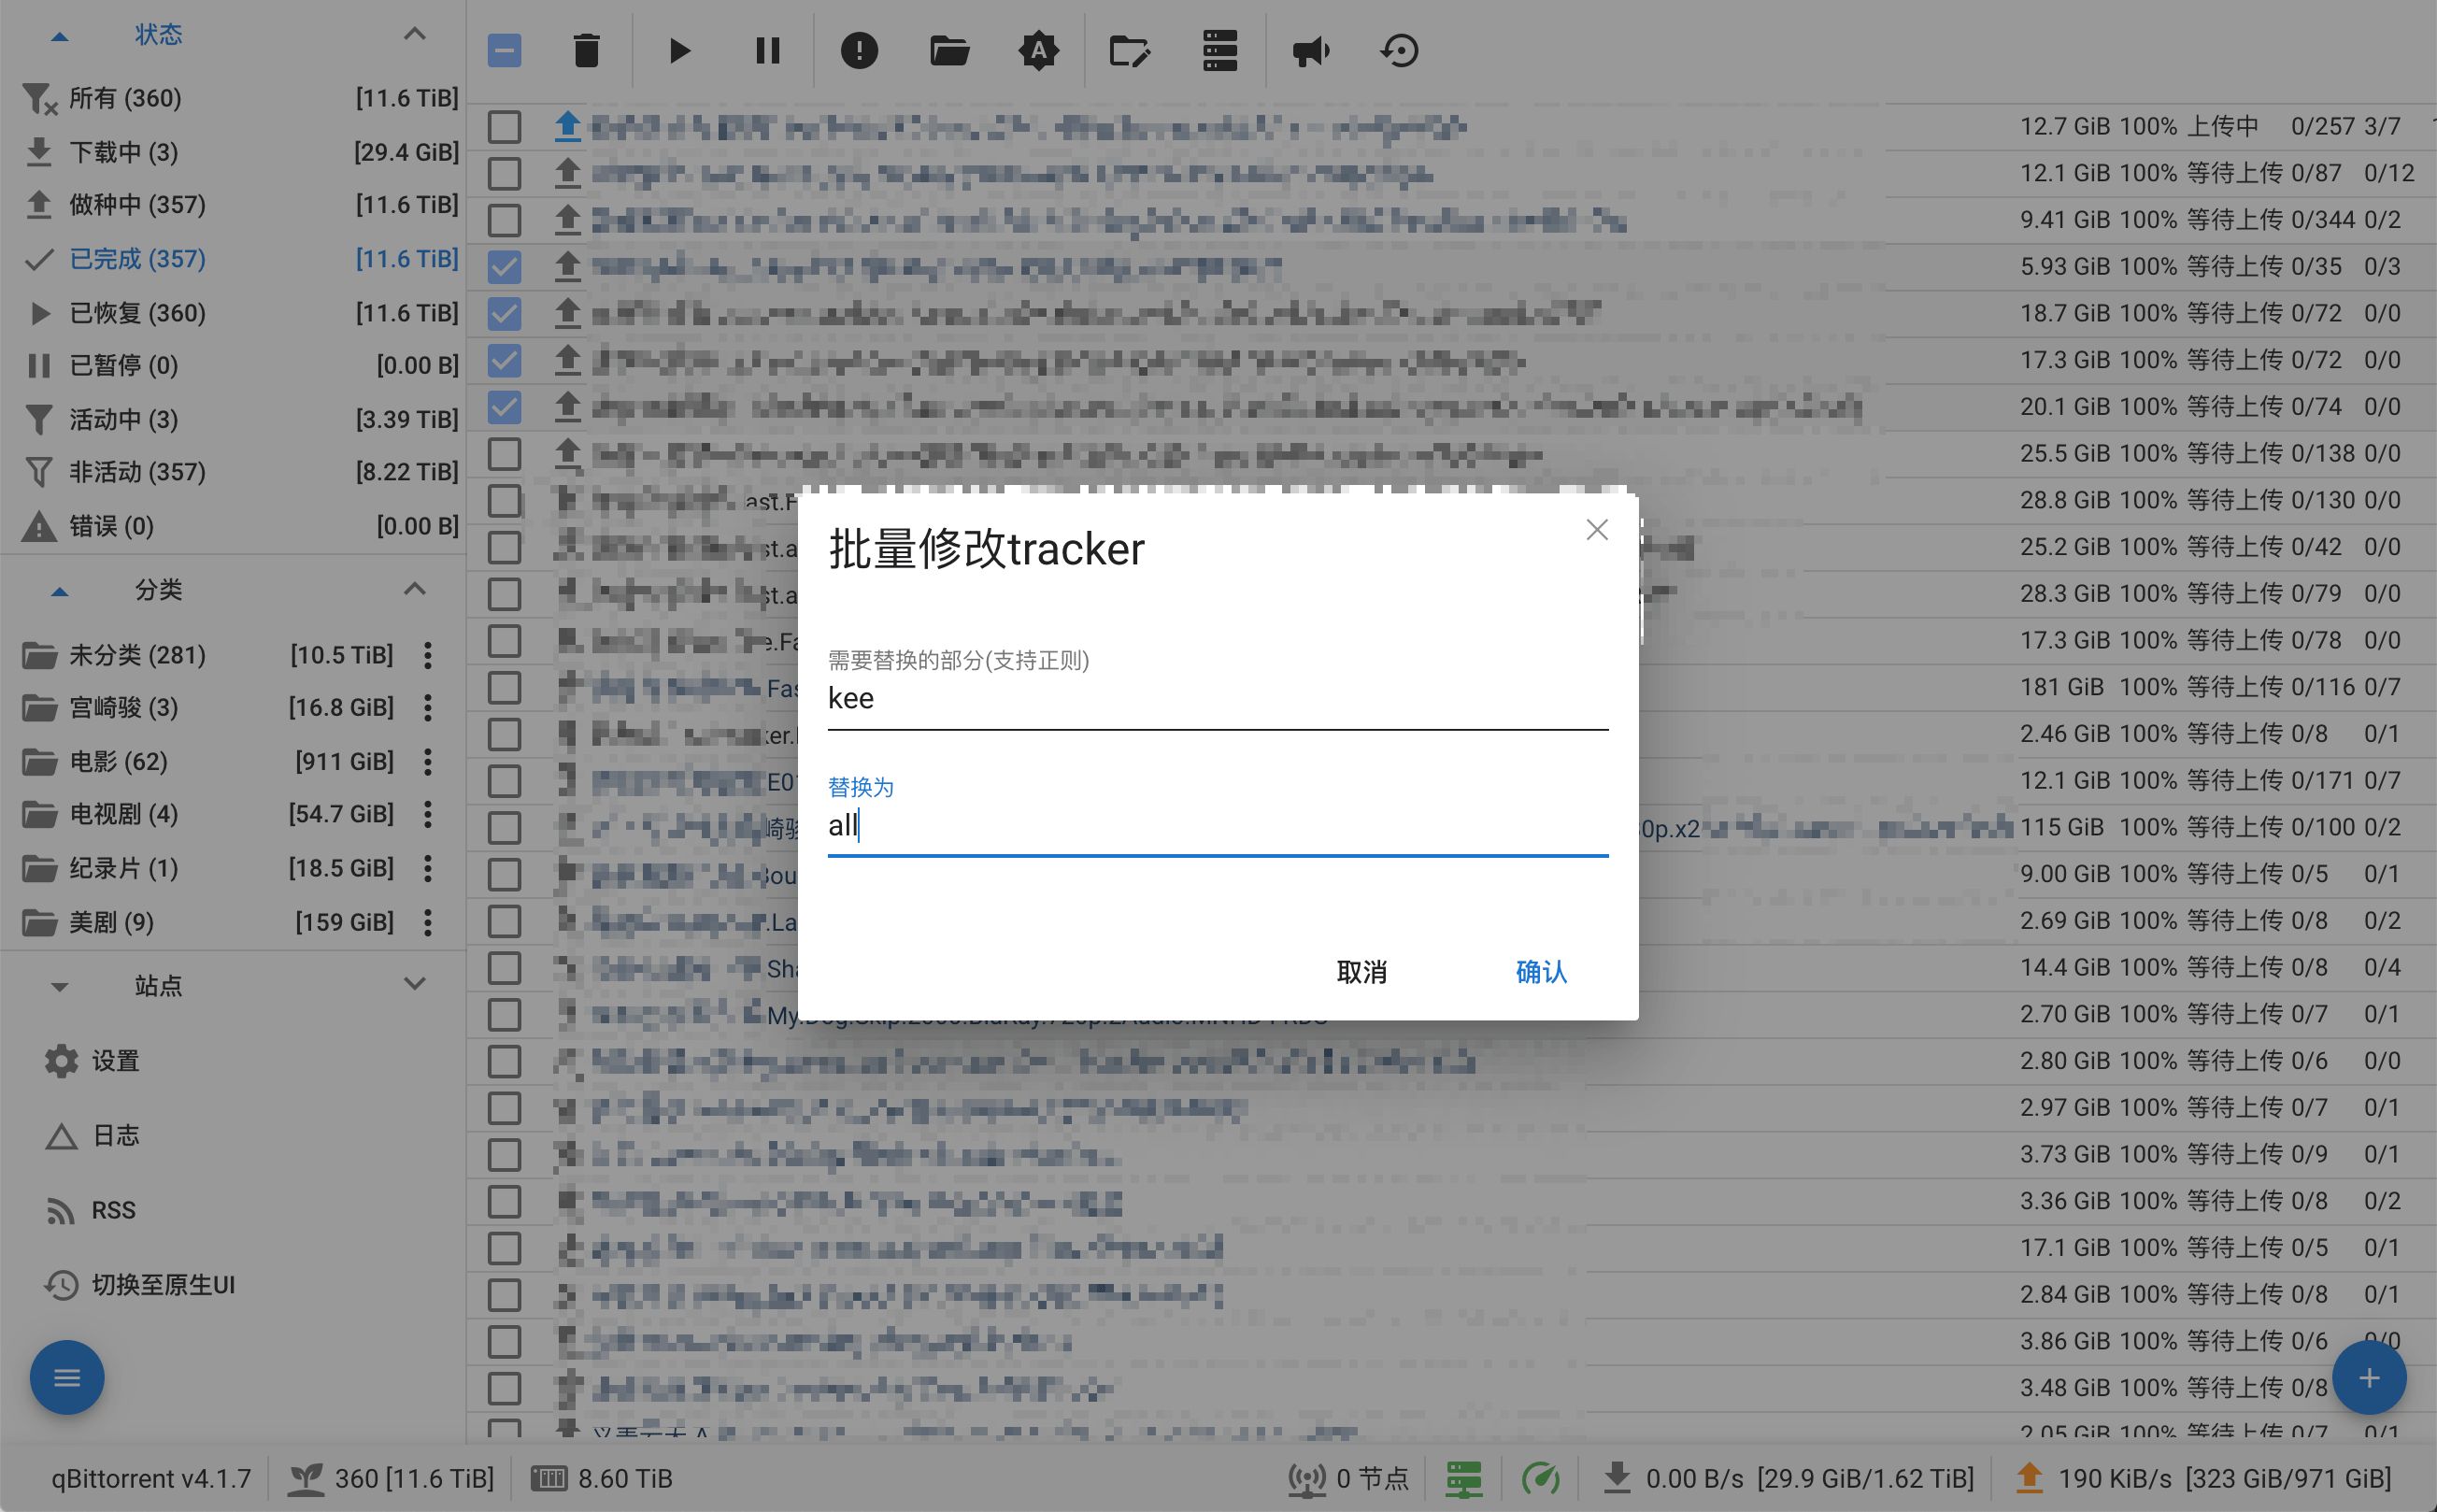Uncheck the 17.3 GiB 0/72 row checkbox

tap(505, 360)
